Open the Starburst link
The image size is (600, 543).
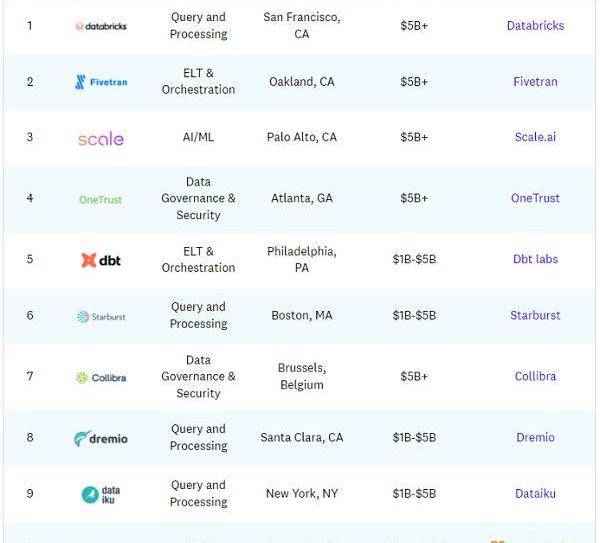coord(535,315)
